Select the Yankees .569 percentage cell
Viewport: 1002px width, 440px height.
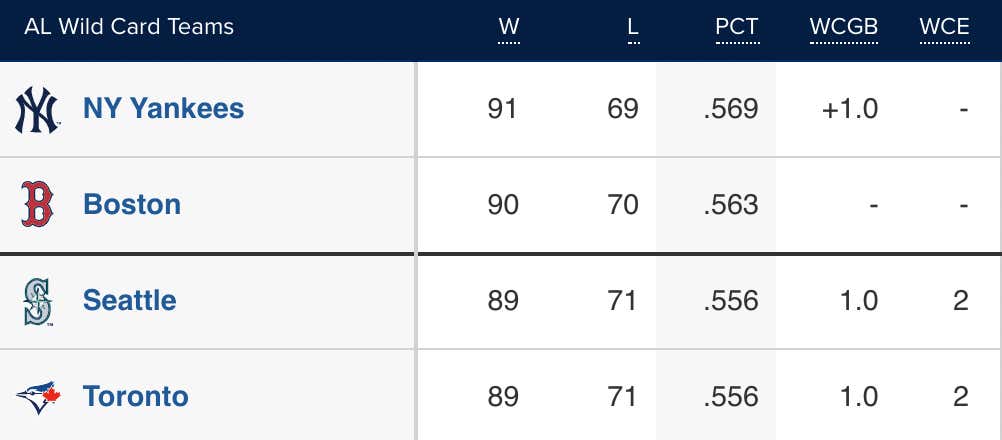pyautogui.click(x=730, y=109)
